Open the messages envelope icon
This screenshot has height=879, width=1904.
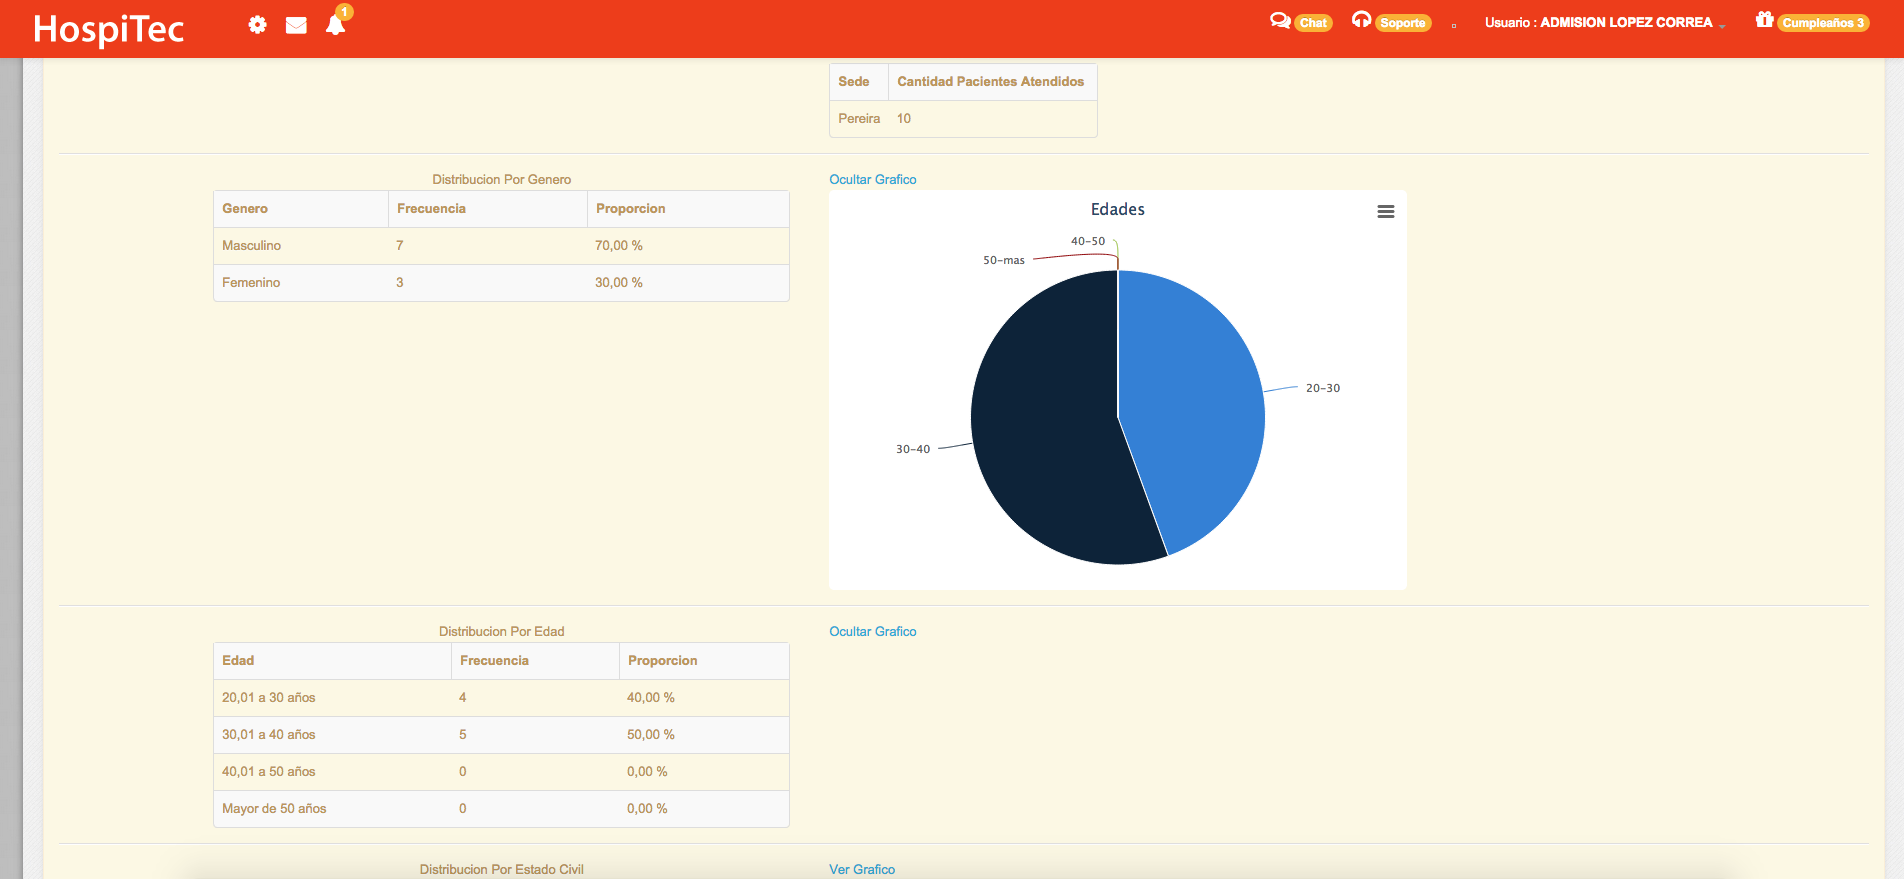pos(296,25)
